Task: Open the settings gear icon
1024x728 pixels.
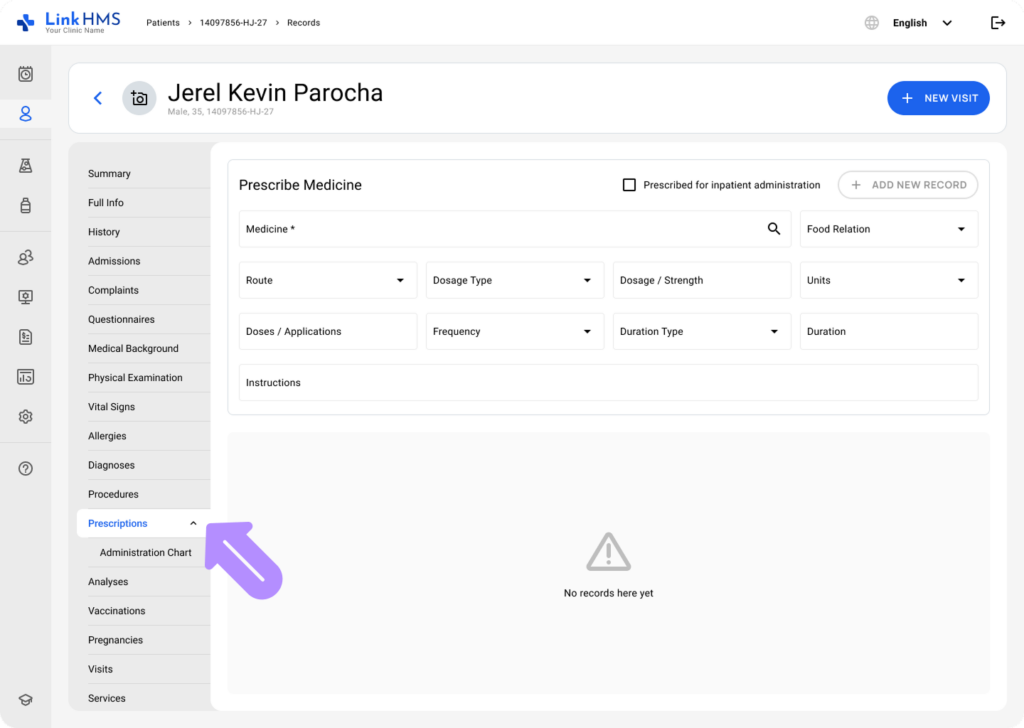Action: [x=25, y=416]
